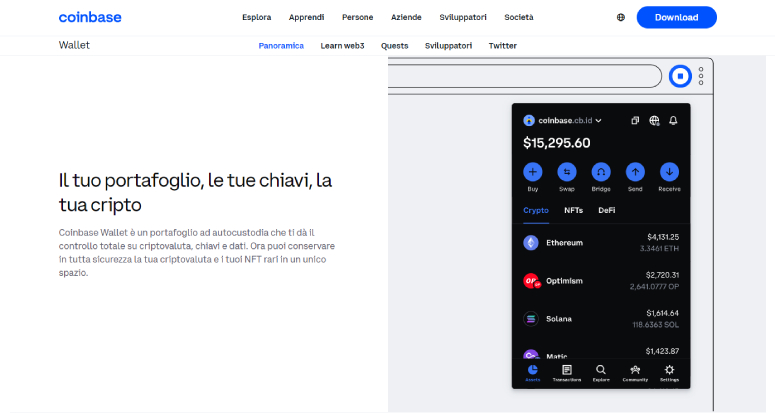Open Sviluppatori in Wallet subnav
The image size is (775, 413).
pyautogui.click(x=448, y=45)
